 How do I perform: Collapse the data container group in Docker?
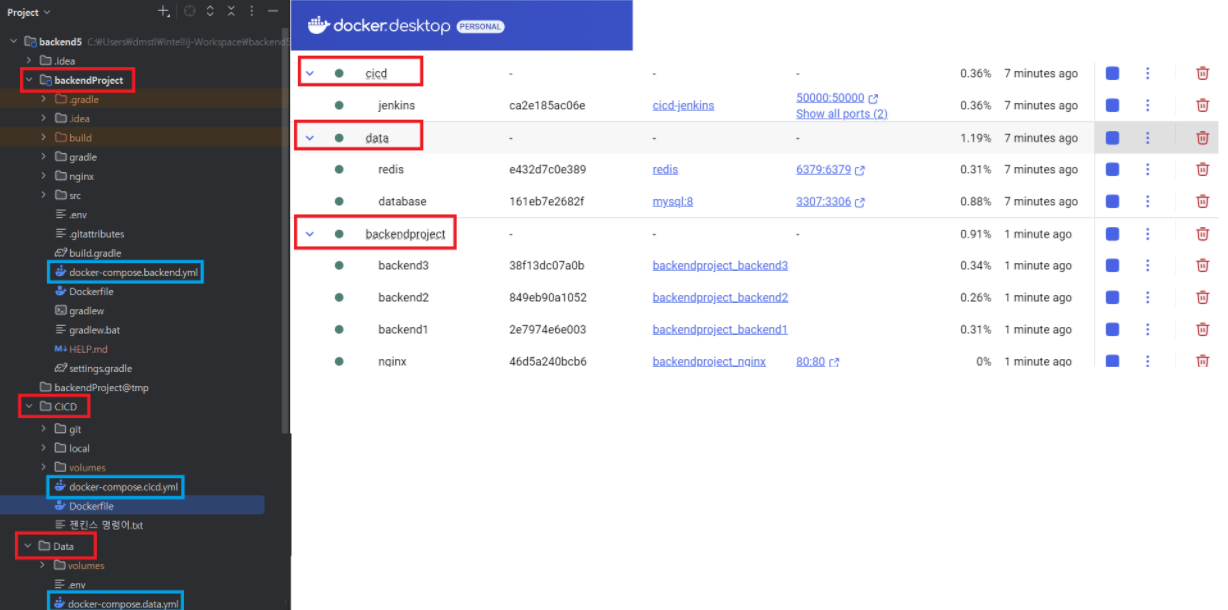(x=310, y=138)
